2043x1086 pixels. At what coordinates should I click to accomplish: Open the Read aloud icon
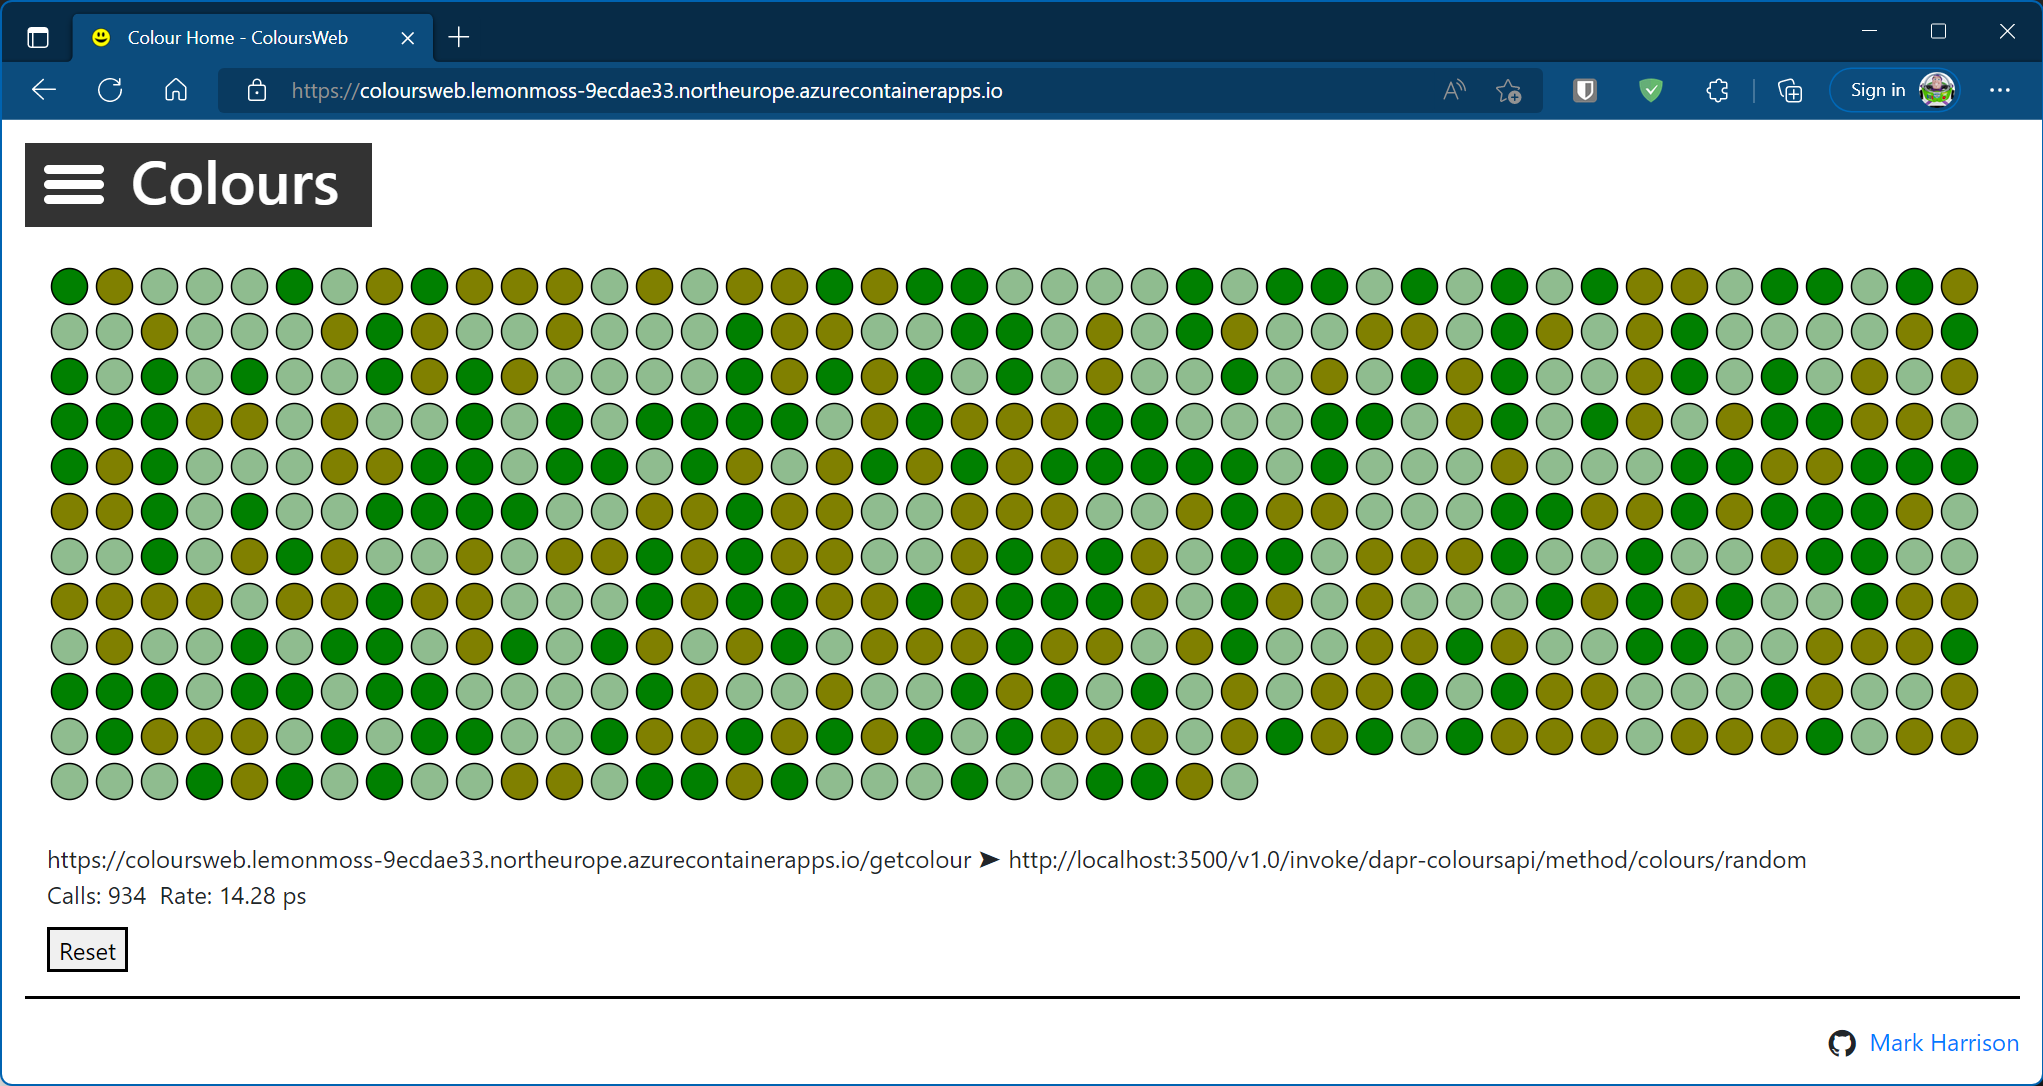point(1454,91)
